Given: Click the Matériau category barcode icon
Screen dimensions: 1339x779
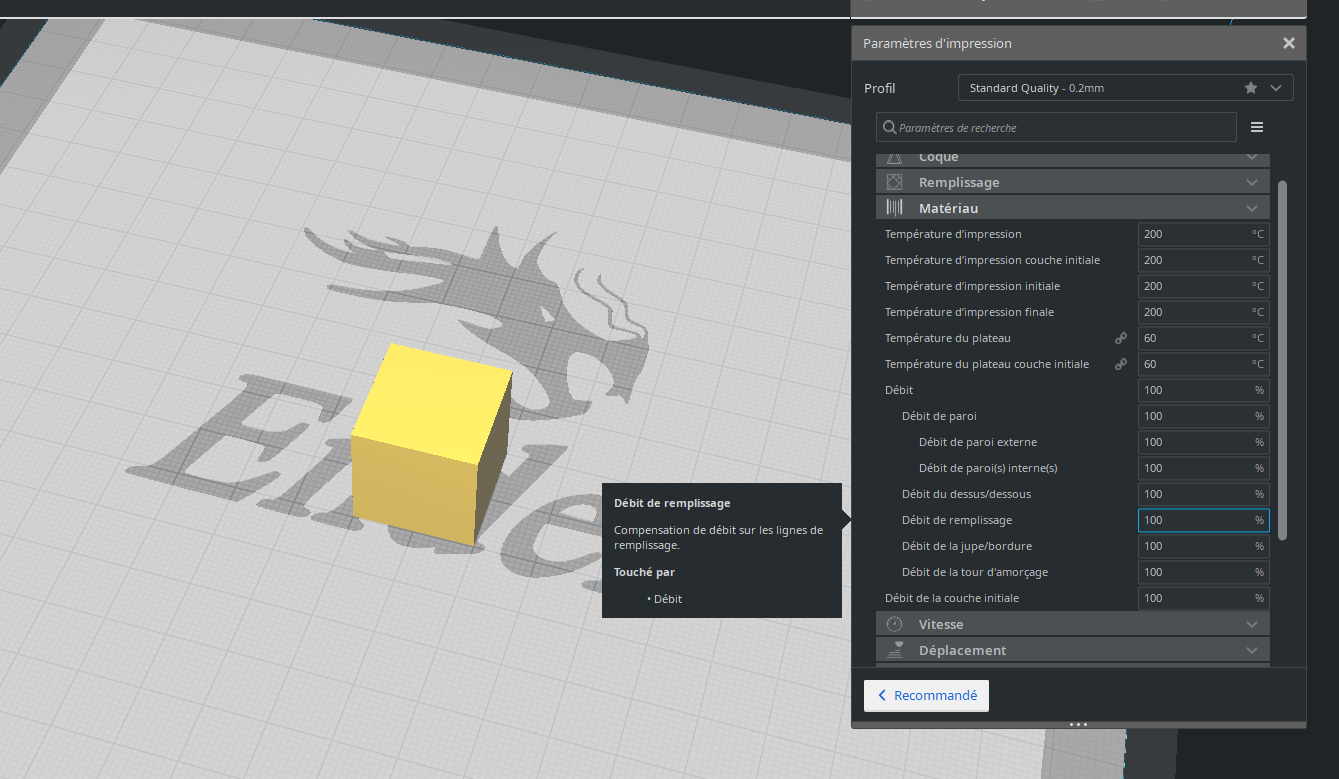Looking at the screenshot, I should [x=895, y=208].
